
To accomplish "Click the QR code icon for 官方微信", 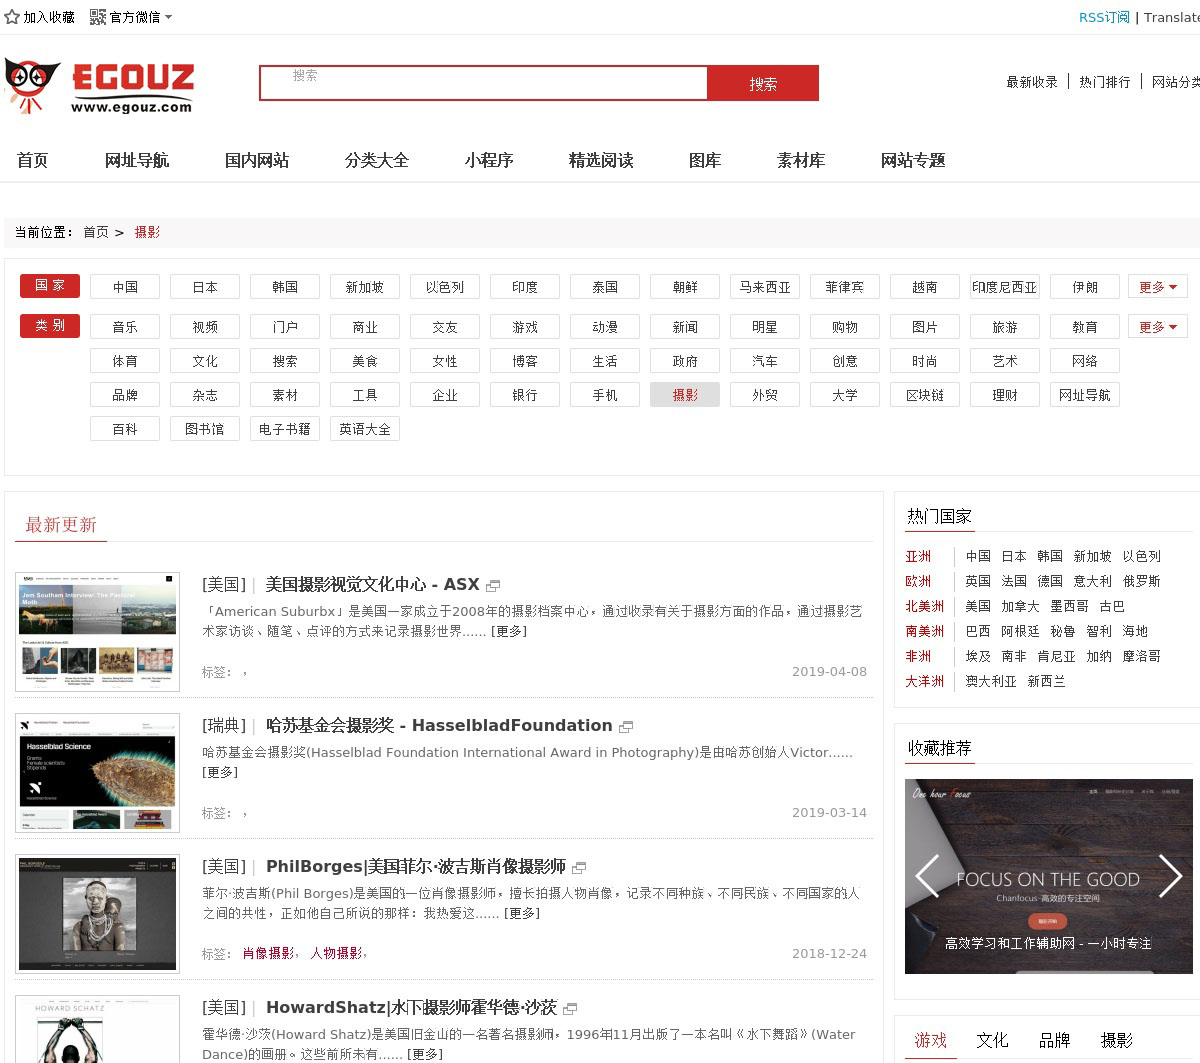I will (98, 17).
